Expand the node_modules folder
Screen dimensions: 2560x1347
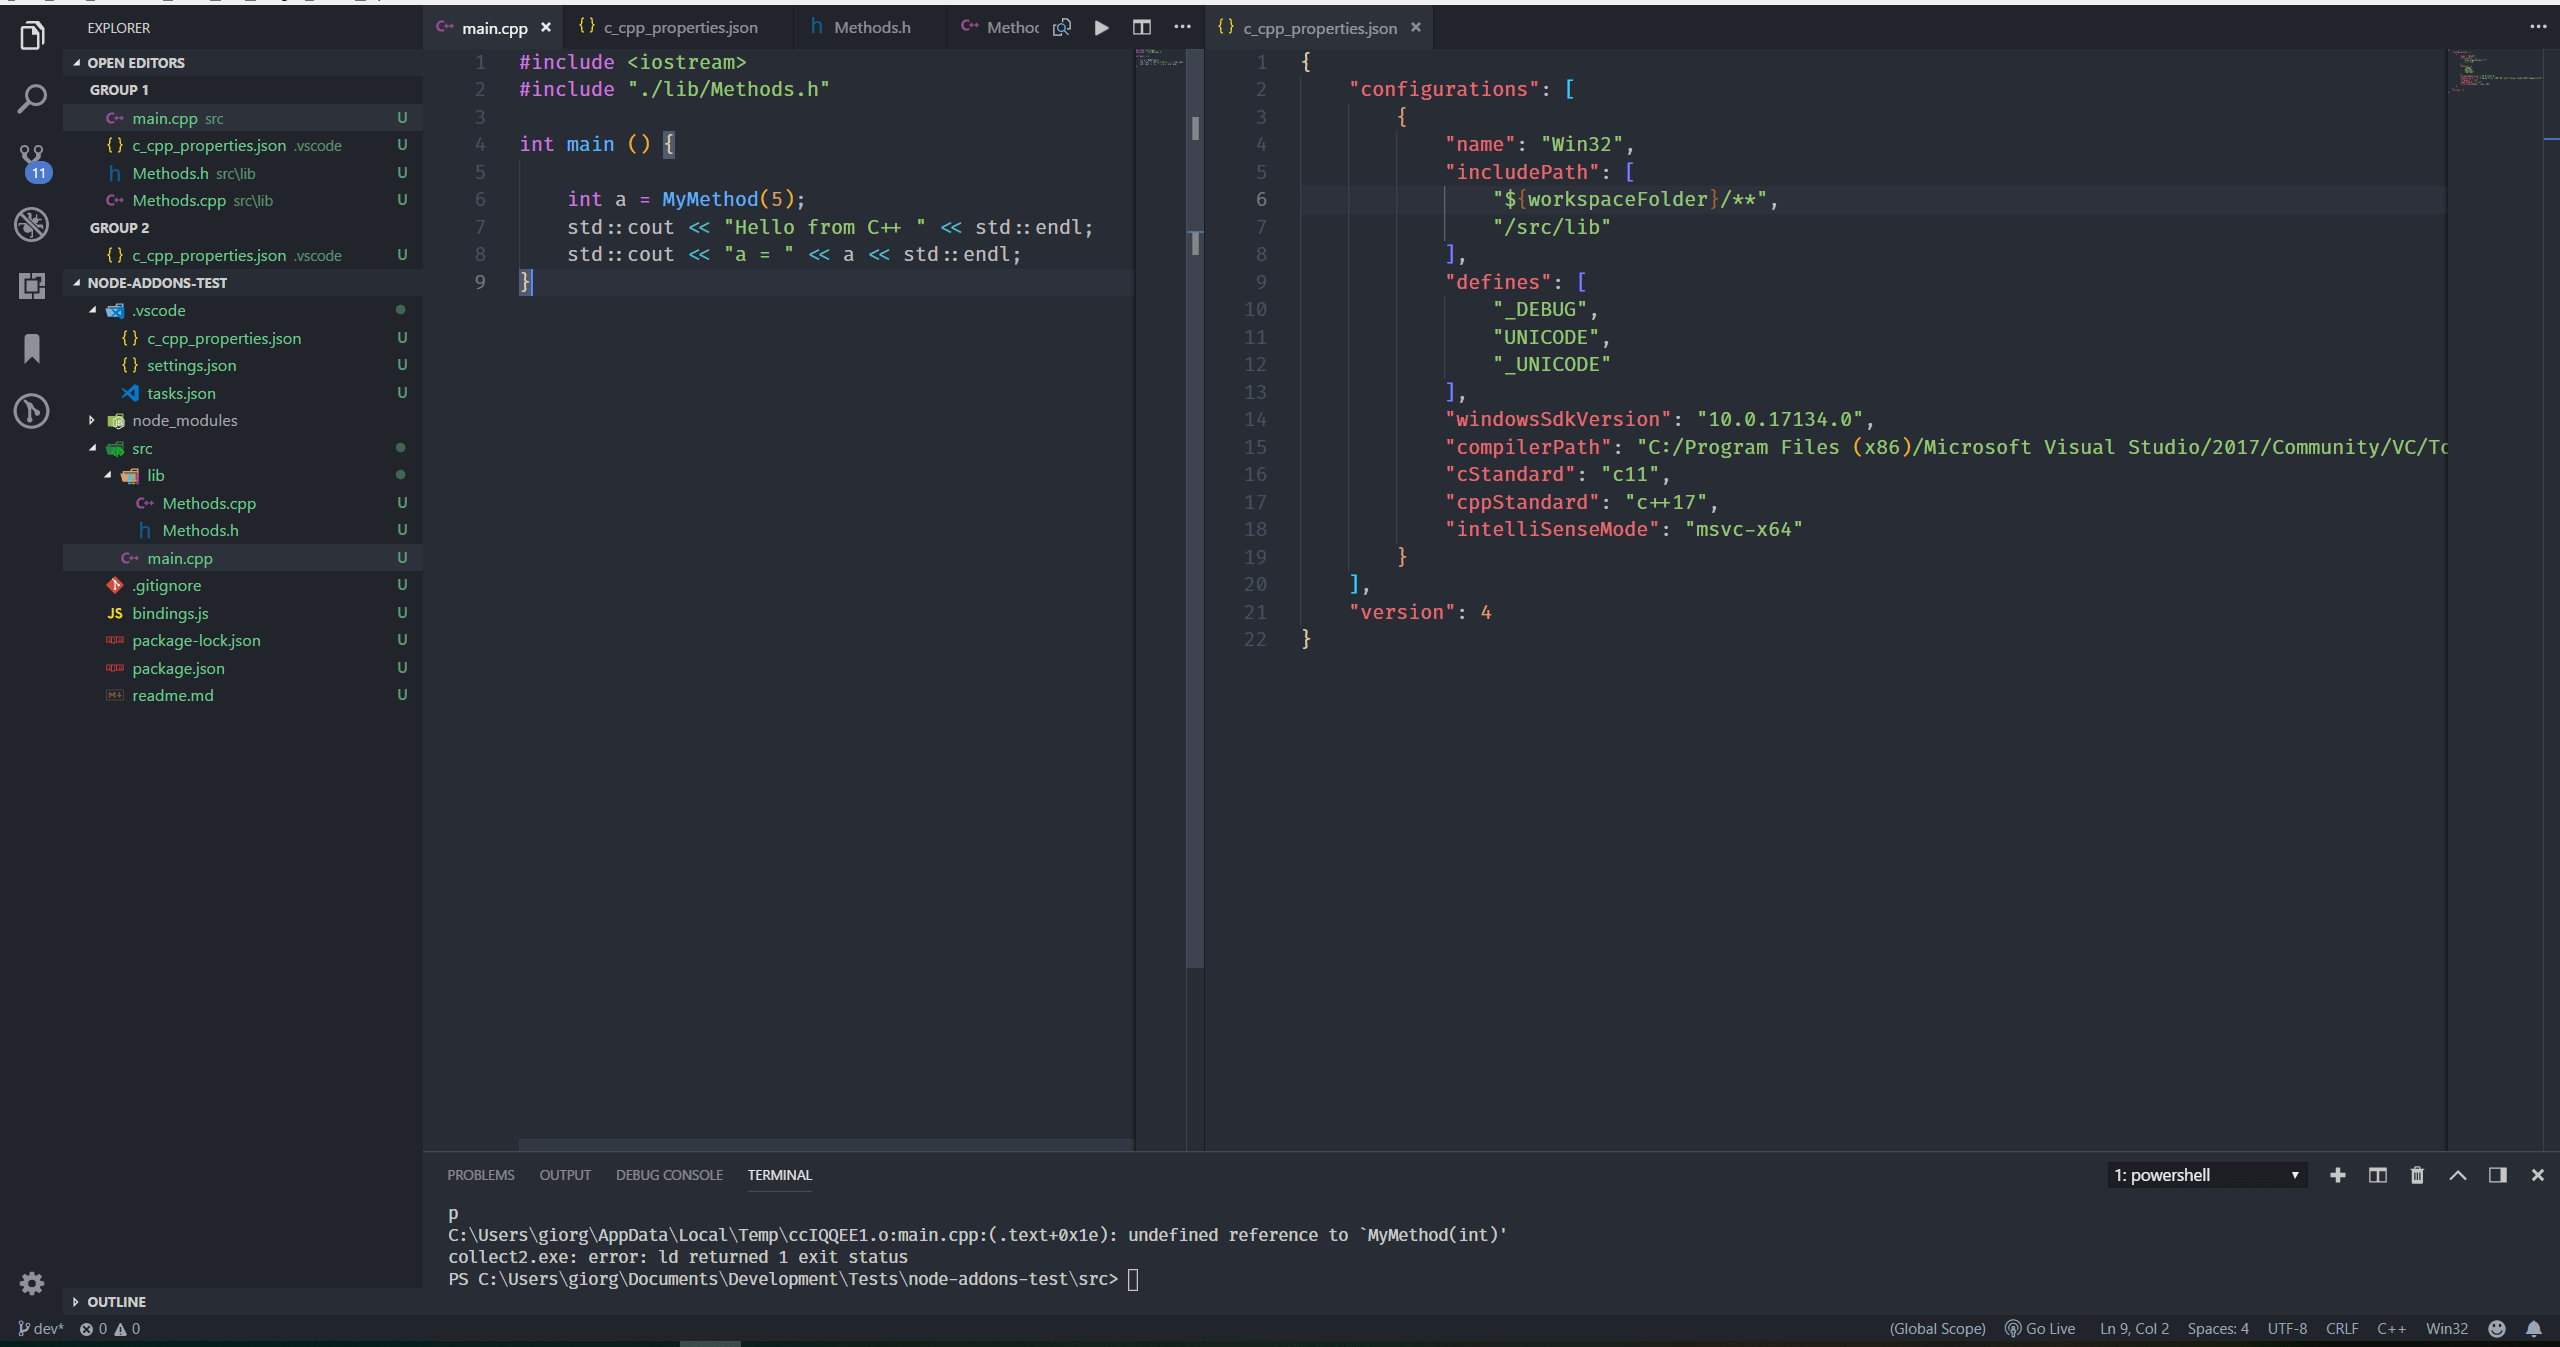point(185,421)
